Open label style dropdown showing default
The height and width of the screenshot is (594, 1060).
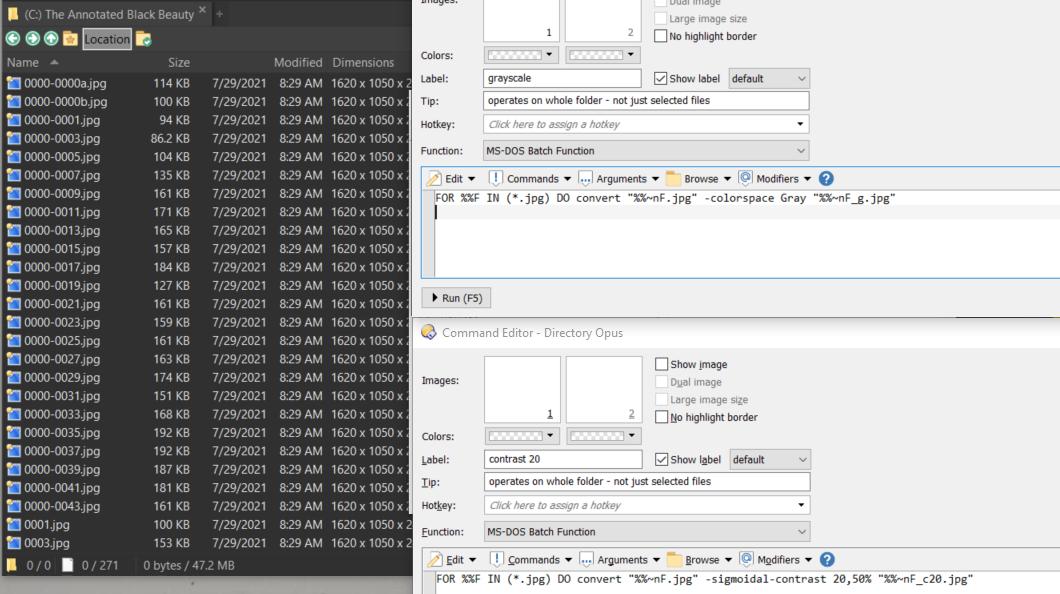pyautogui.click(x=768, y=78)
